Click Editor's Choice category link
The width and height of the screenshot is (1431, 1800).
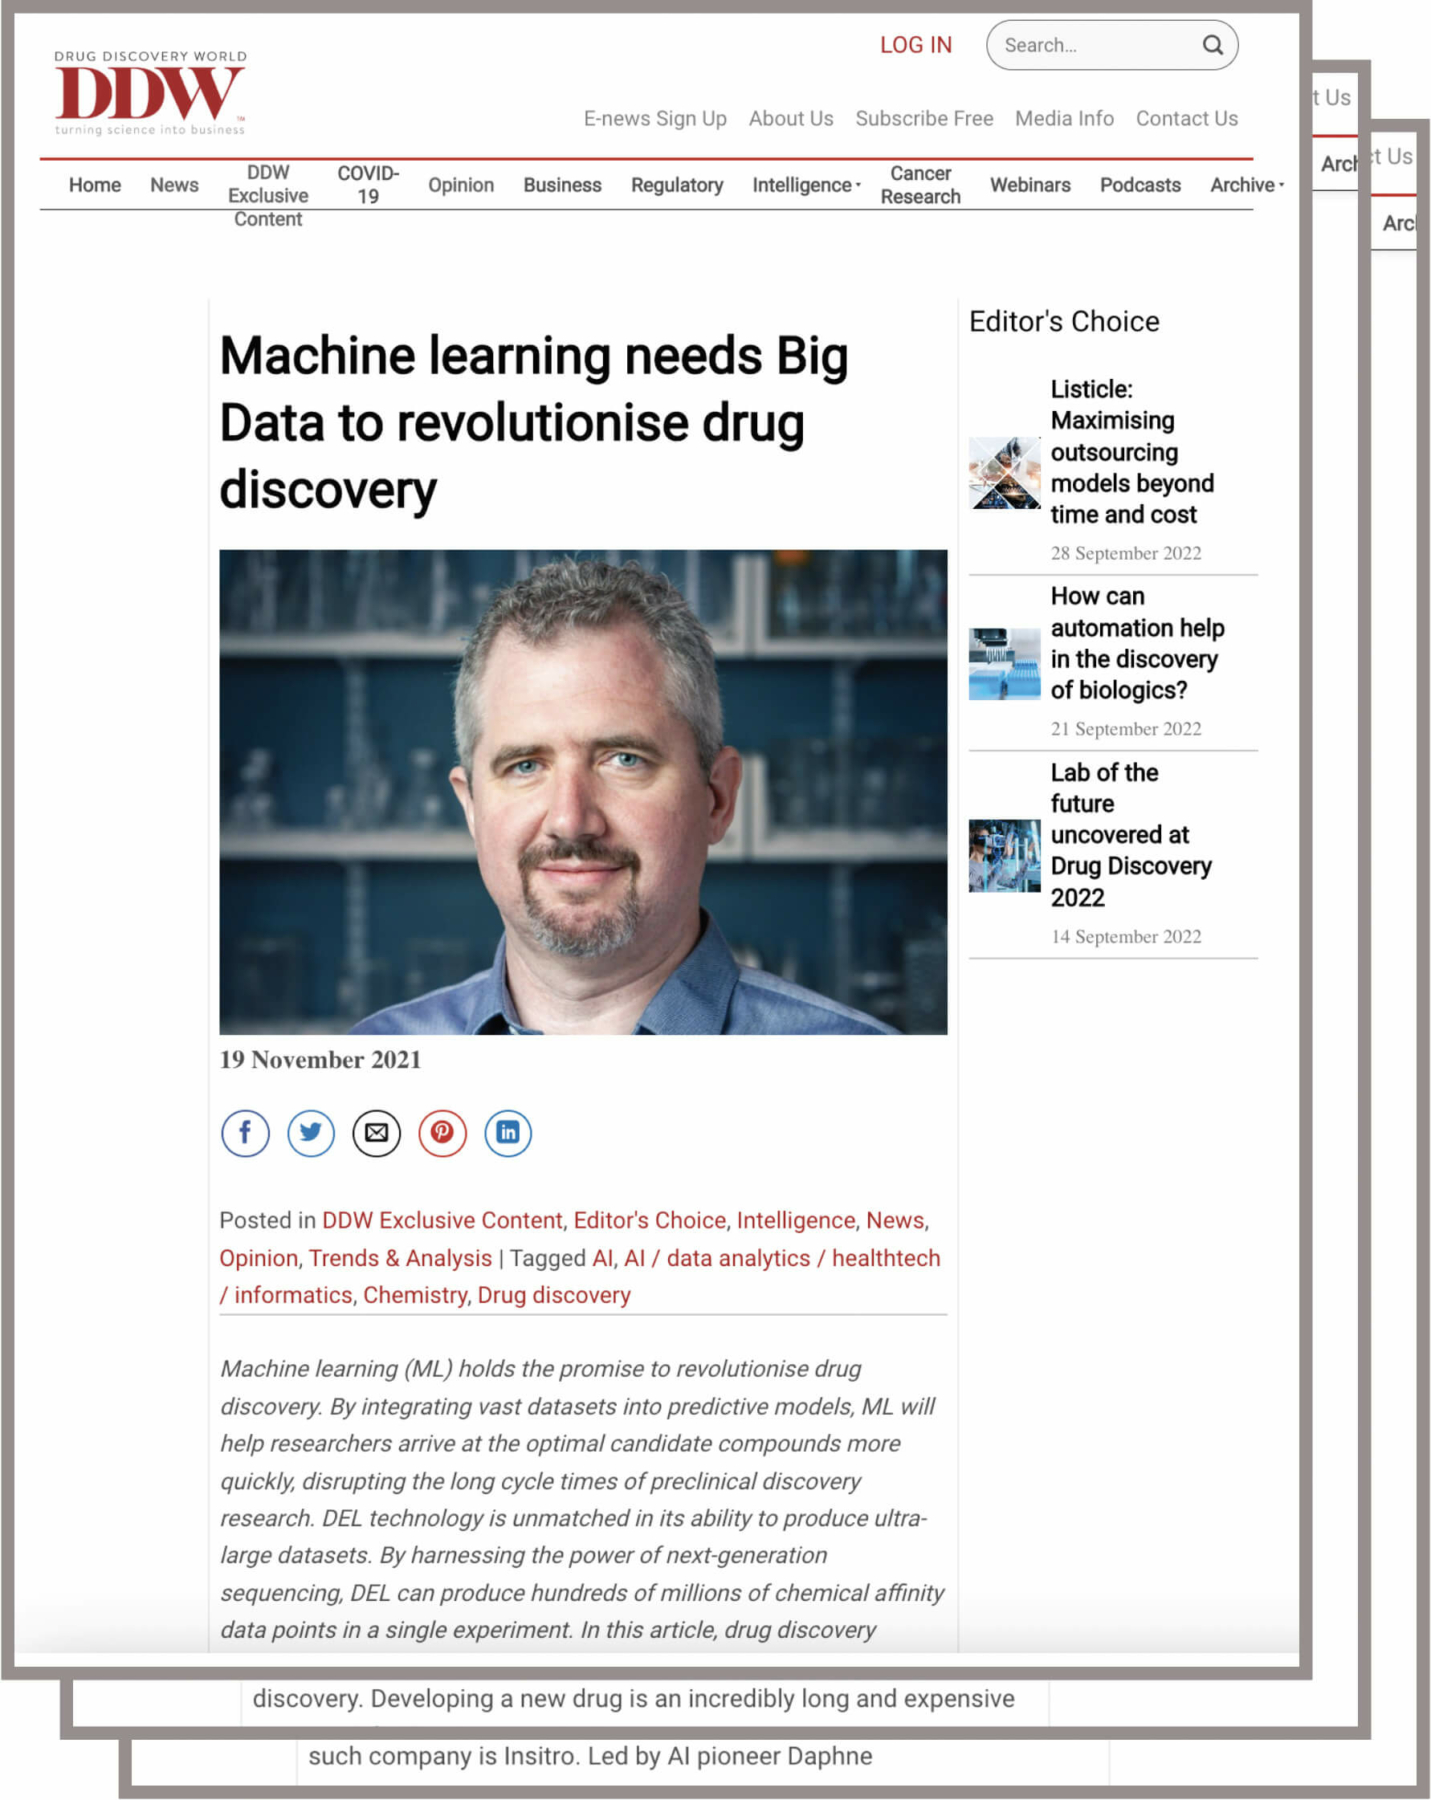point(649,1220)
